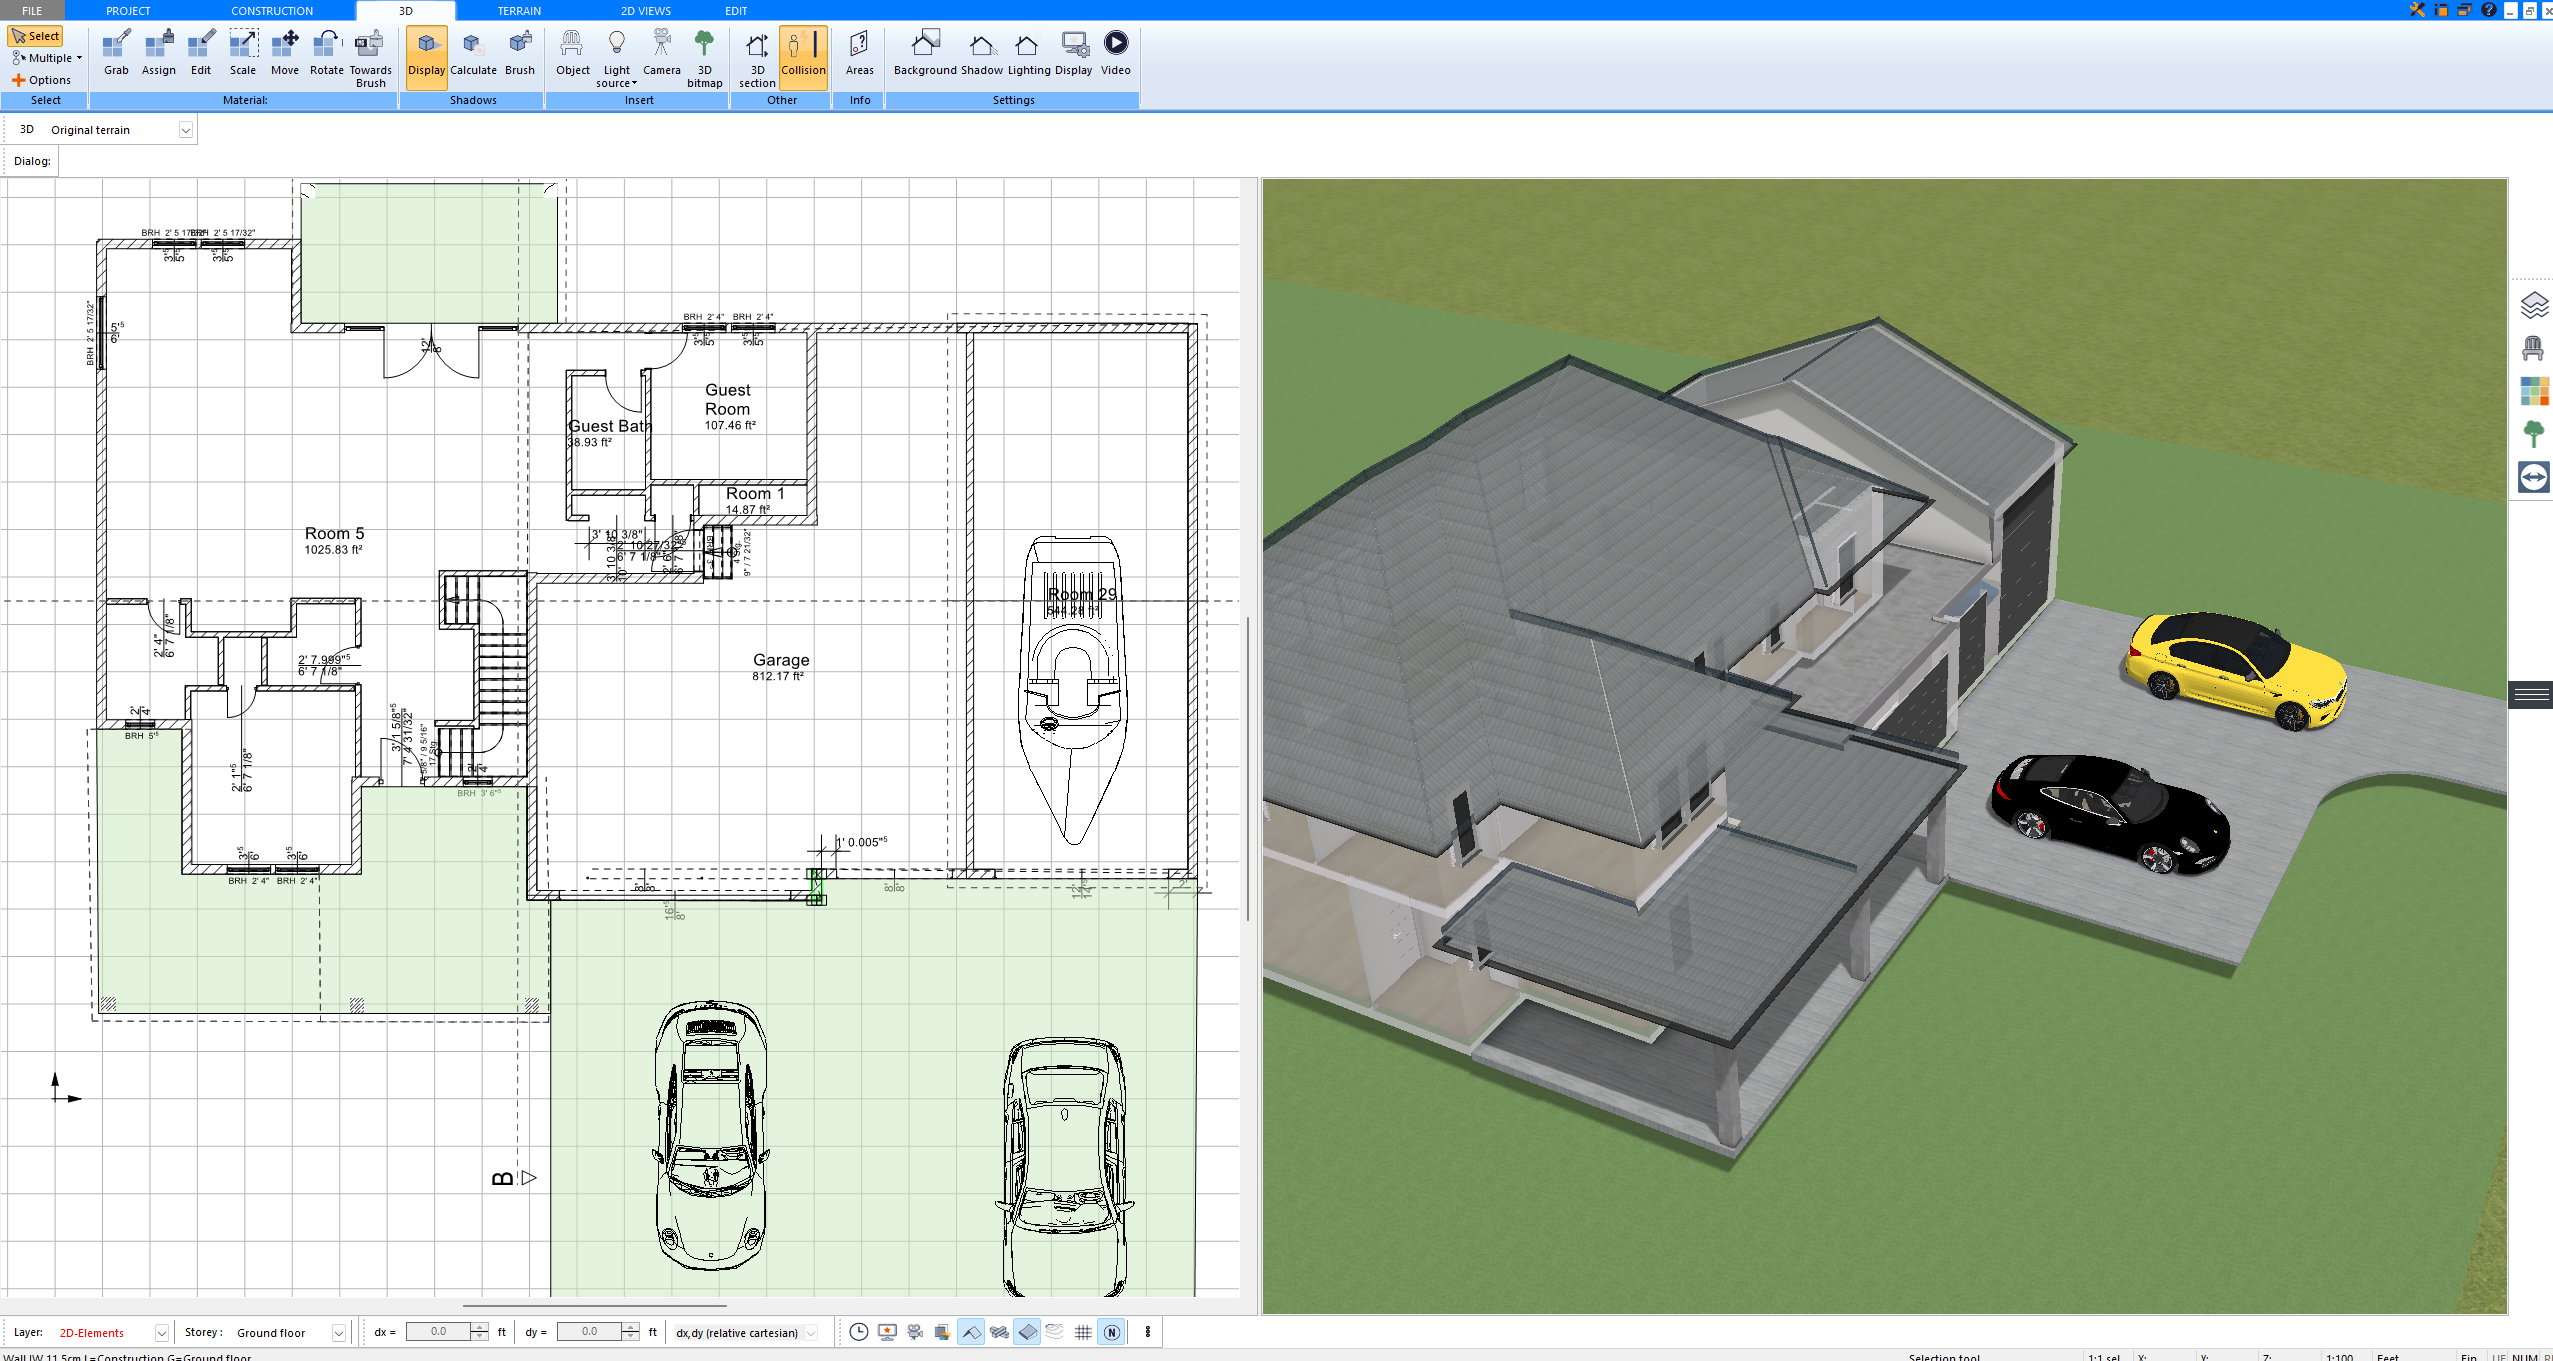
Task: Decrease dy with the stepper down arrow
Action: pos(630,1337)
